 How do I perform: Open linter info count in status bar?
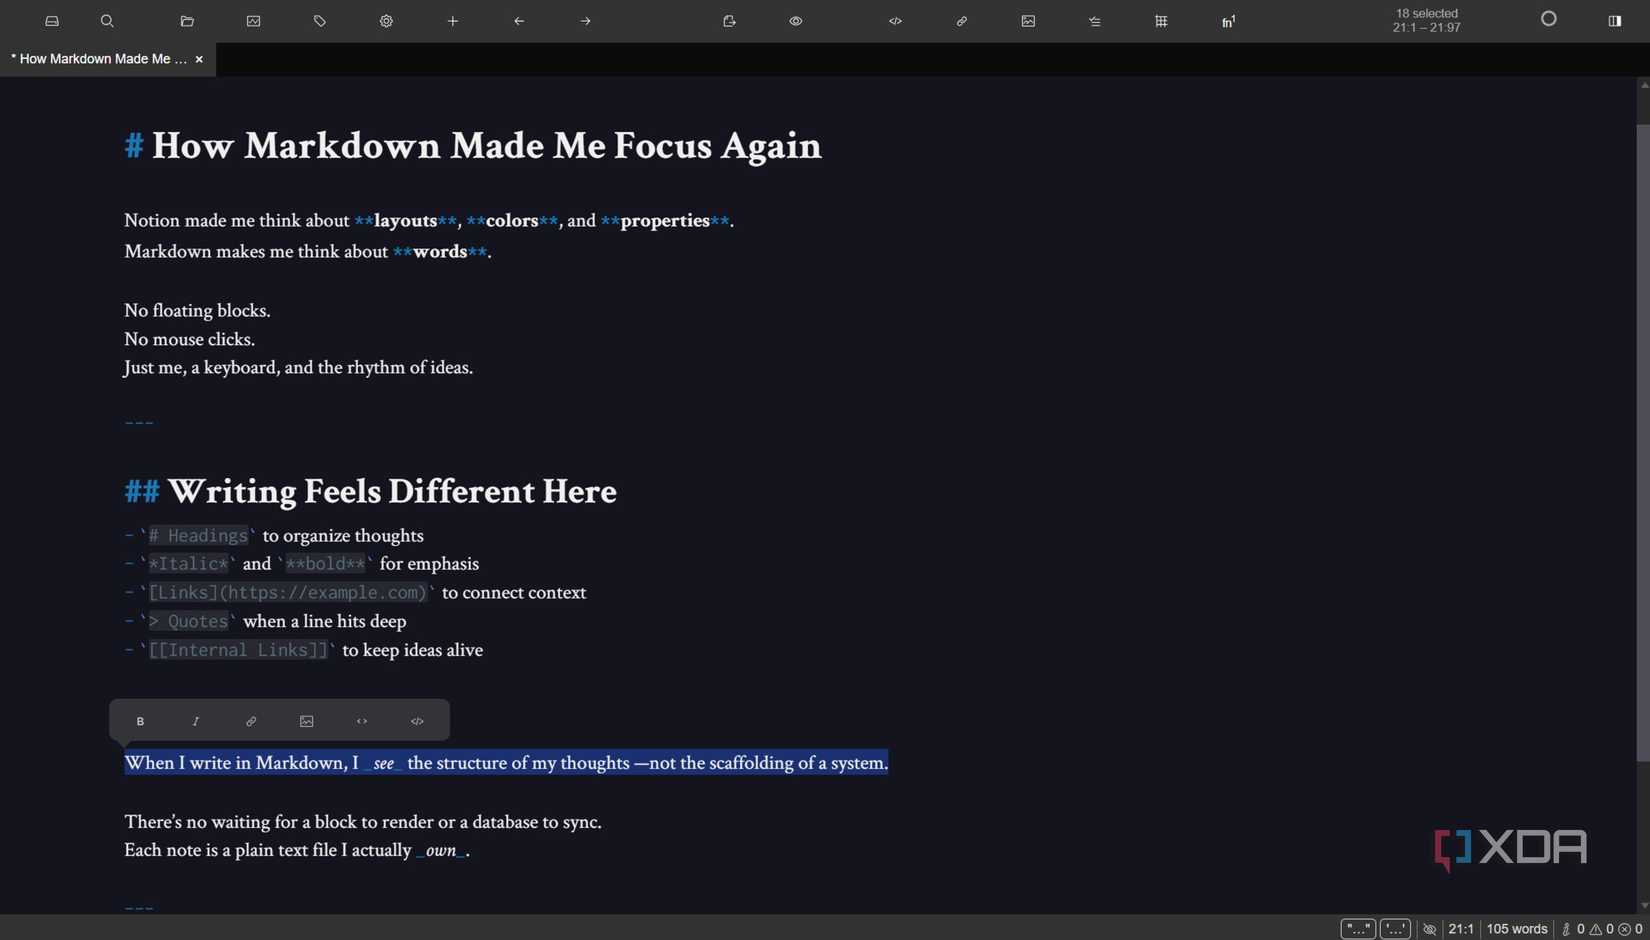[x=1573, y=929]
